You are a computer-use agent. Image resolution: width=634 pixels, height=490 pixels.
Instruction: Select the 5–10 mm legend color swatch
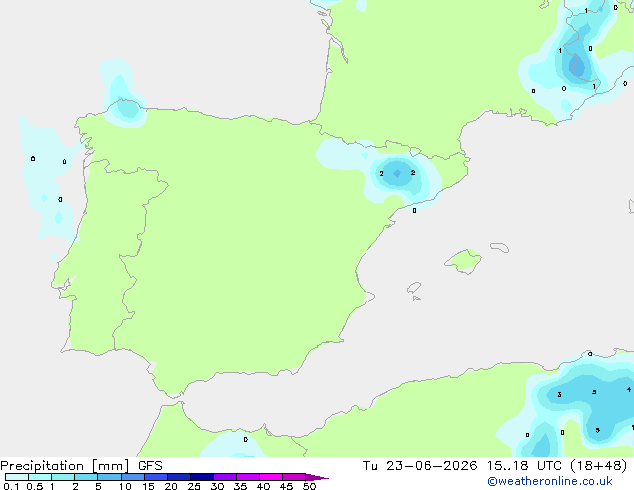(109, 477)
